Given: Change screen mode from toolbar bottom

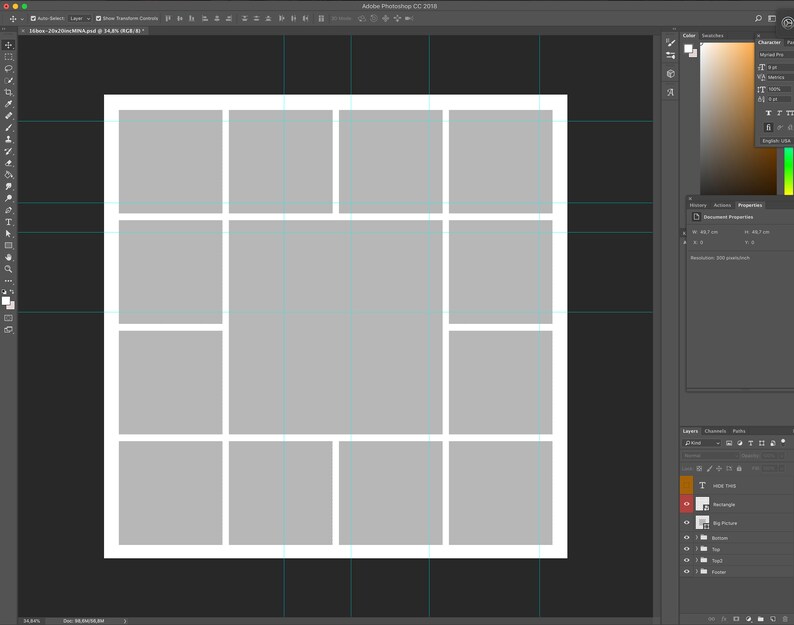Looking at the screenshot, I should pos(9,330).
